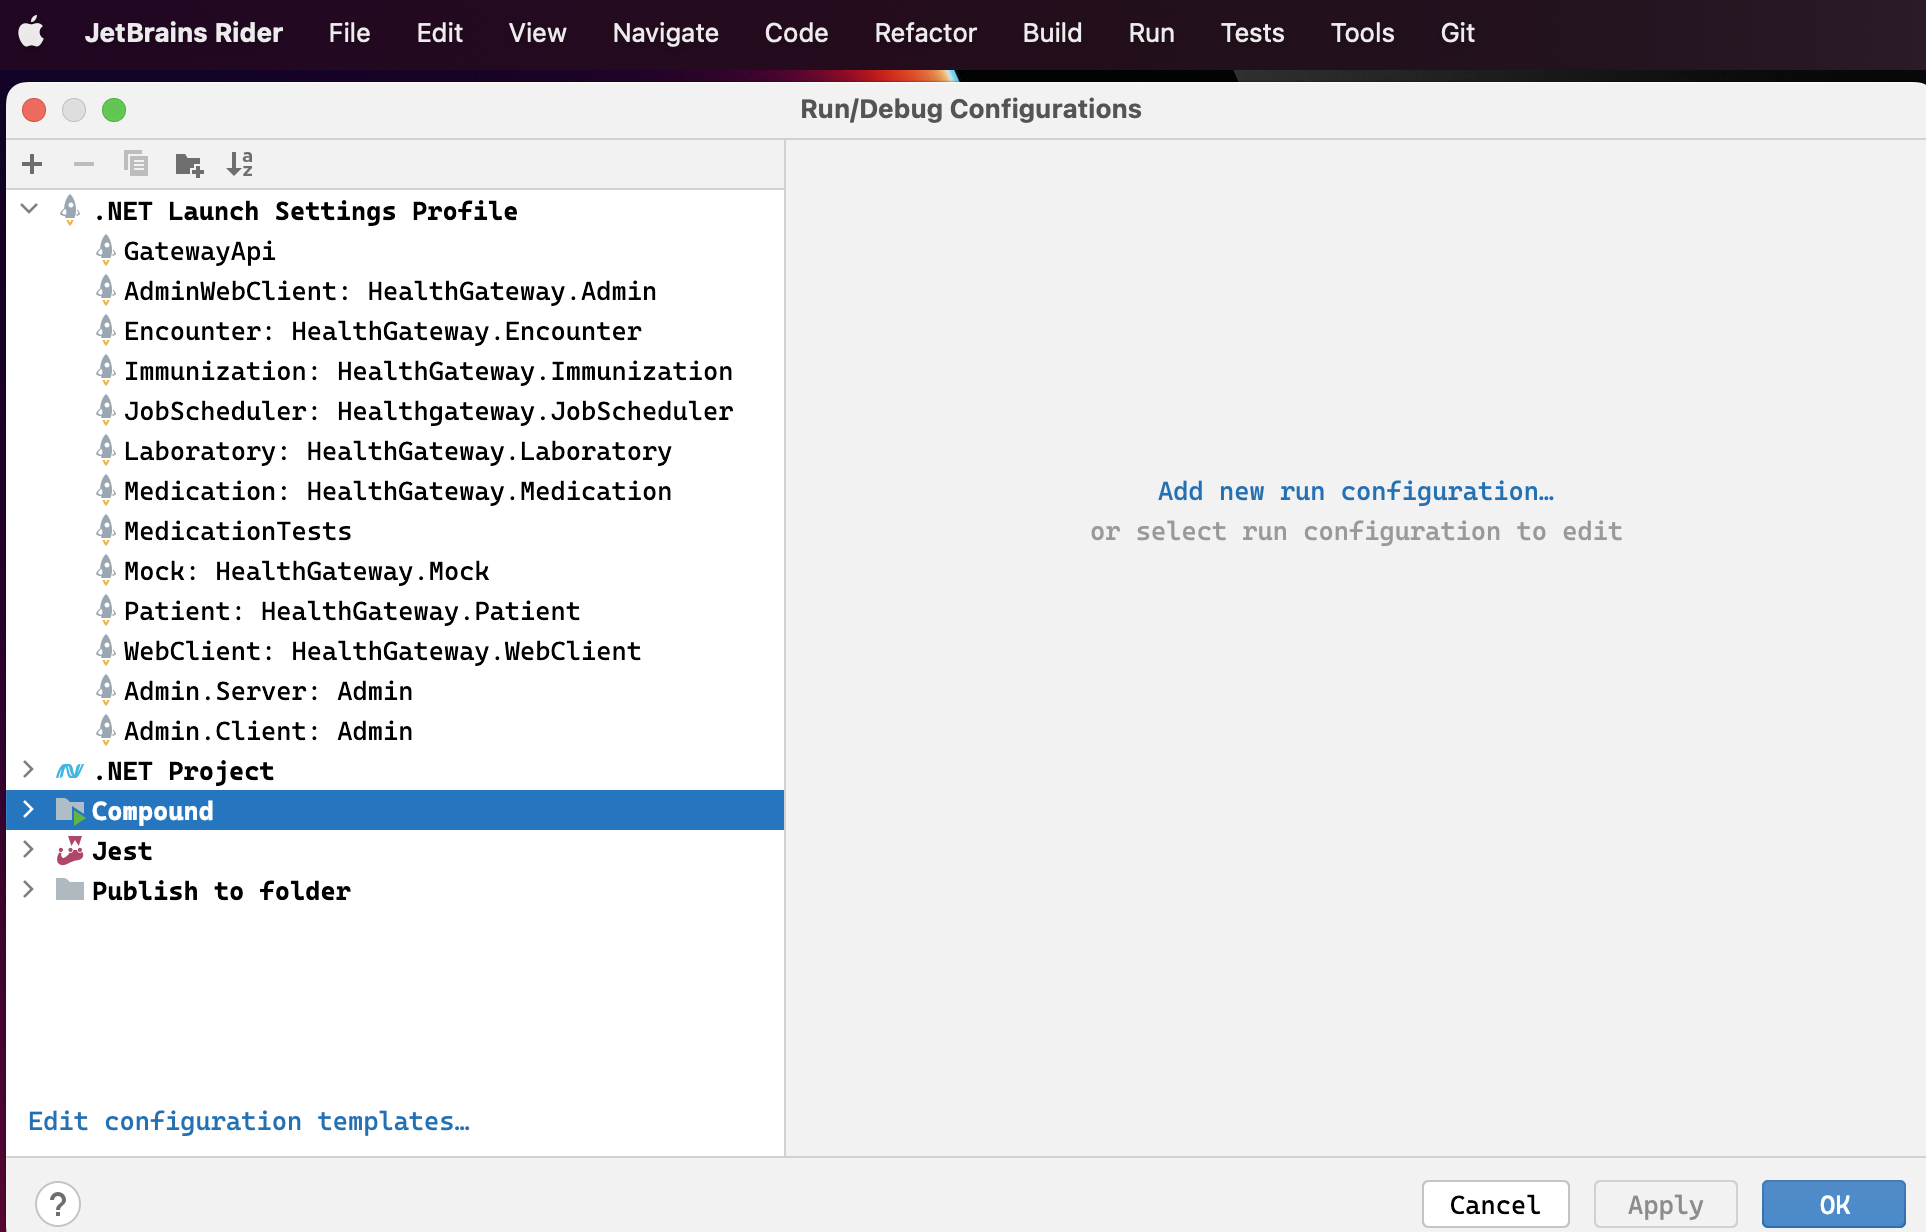Select the Jest group row
The width and height of the screenshot is (1926, 1232).
coord(395,851)
